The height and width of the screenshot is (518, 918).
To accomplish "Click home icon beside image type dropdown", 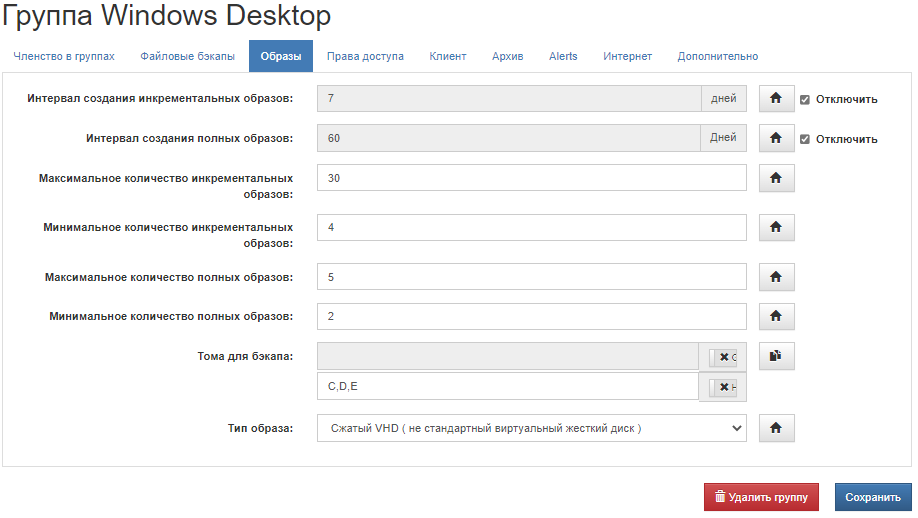I will tap(776, 428).
